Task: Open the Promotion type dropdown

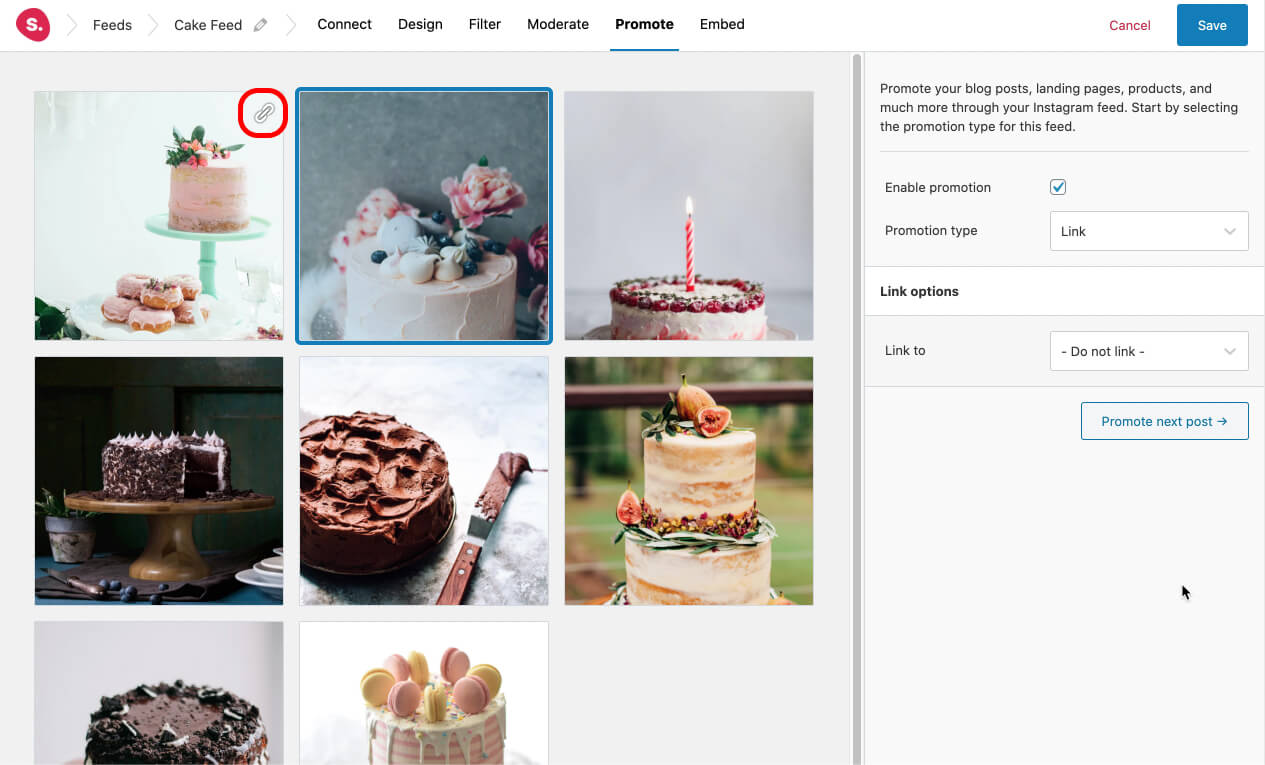Action: (x=1149, y=231)
